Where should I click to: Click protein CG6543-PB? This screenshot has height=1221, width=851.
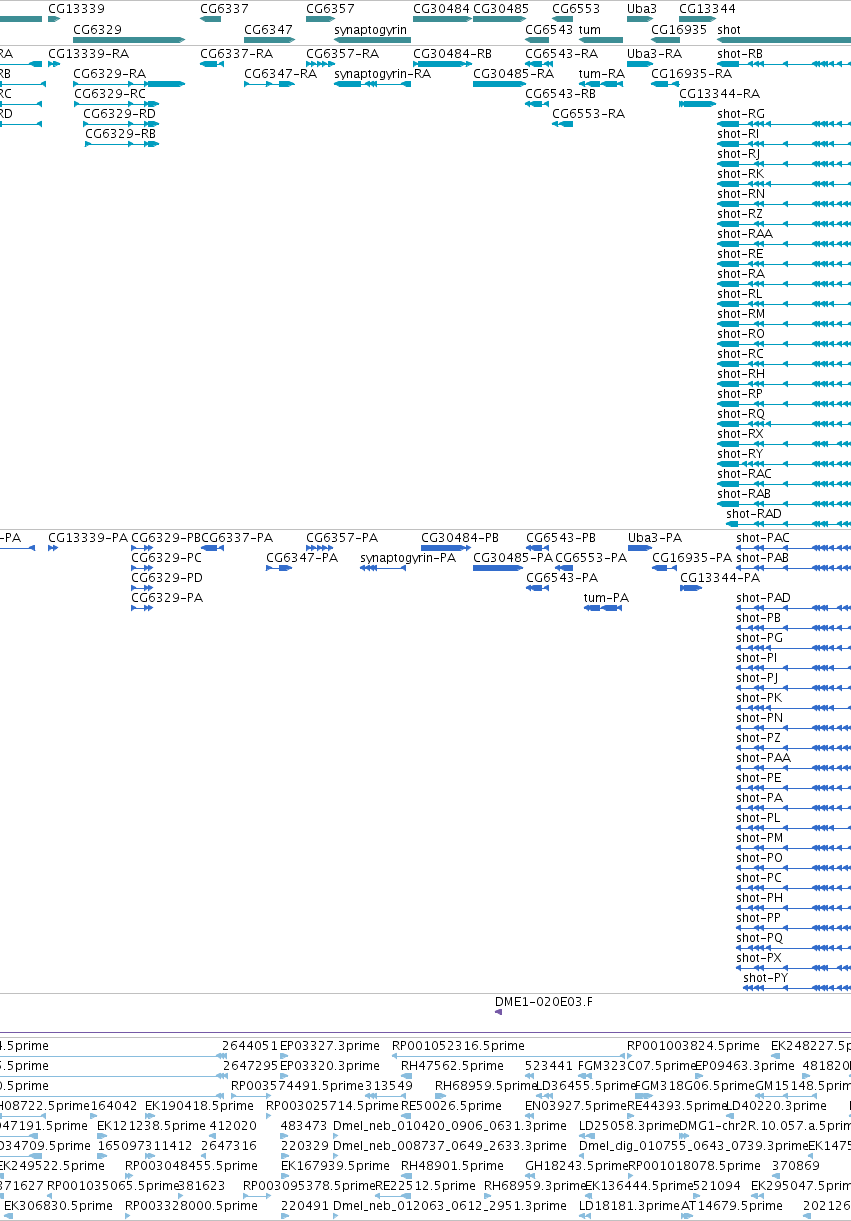pos(561,538)
